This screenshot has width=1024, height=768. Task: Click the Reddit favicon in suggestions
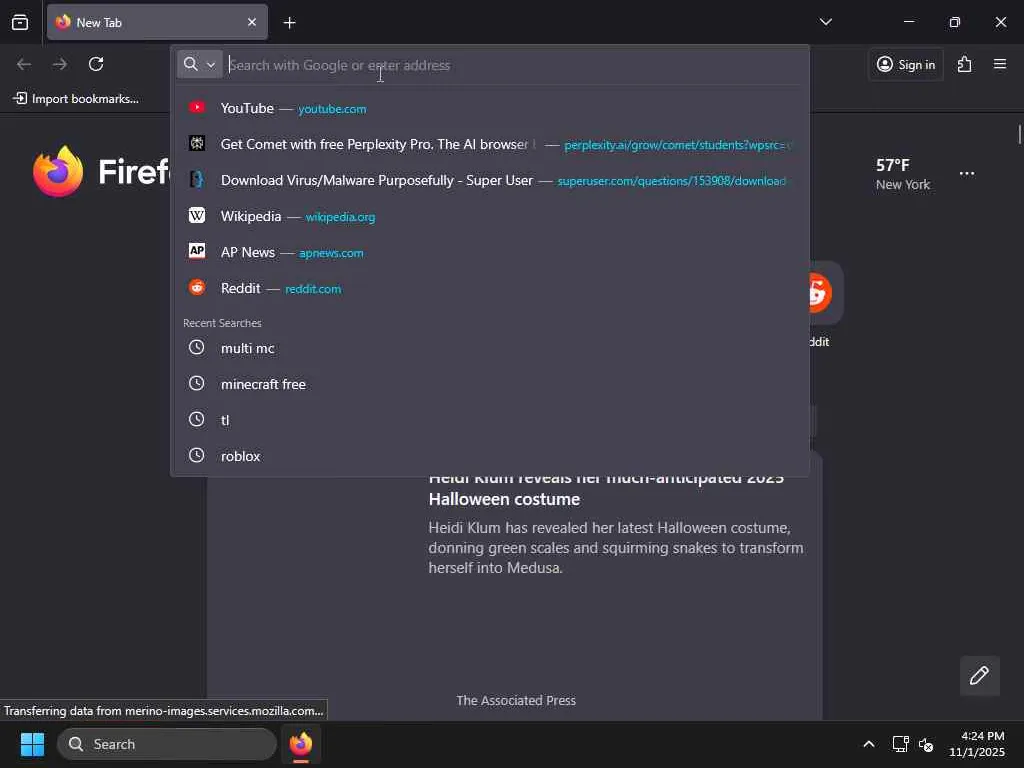click(x=197, y=287)
